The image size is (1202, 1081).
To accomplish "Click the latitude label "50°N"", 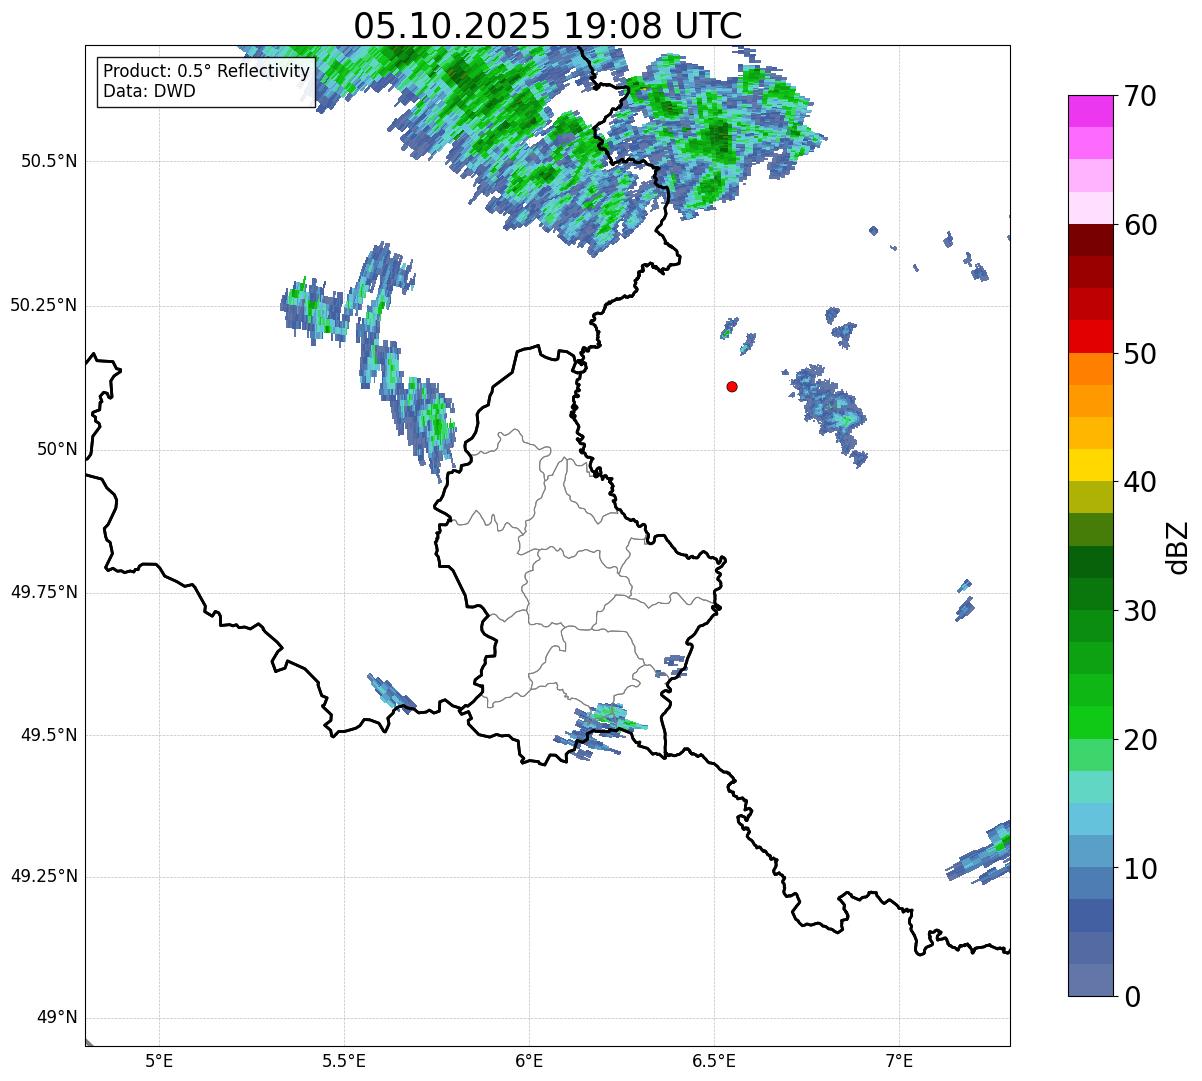I will [57, 449].
